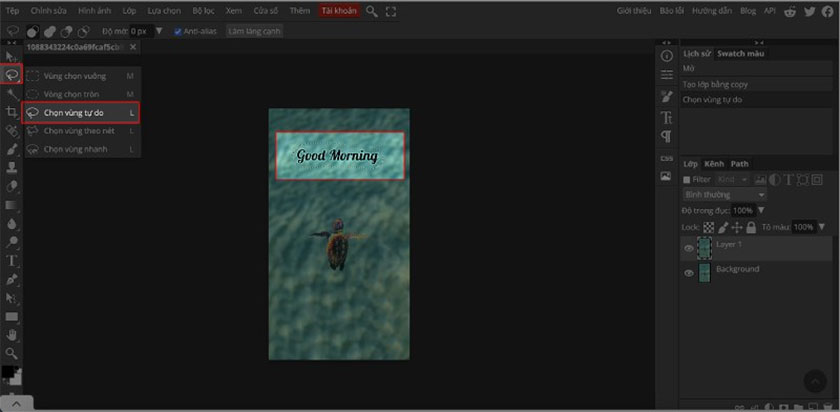Image resolution: width=840 pixels, height=412 pixels.
Task: Open the 'Bộ lọc' menu
Action: tap(204, 11)
